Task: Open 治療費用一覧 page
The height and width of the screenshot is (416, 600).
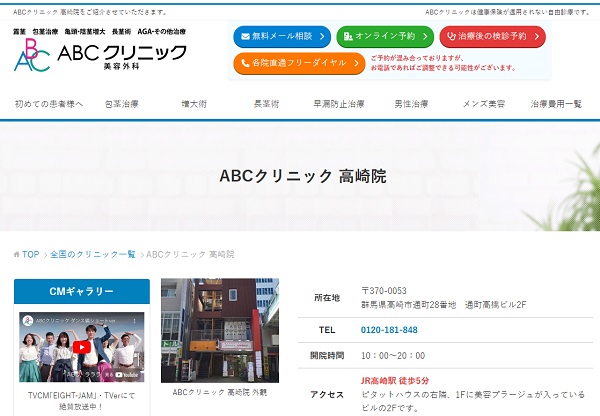Action: [556, 104]
